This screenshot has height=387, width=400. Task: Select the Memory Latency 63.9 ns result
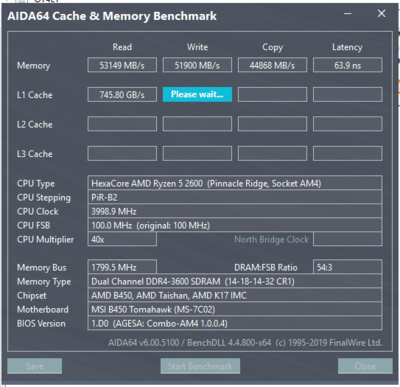[x=348, y=65]
